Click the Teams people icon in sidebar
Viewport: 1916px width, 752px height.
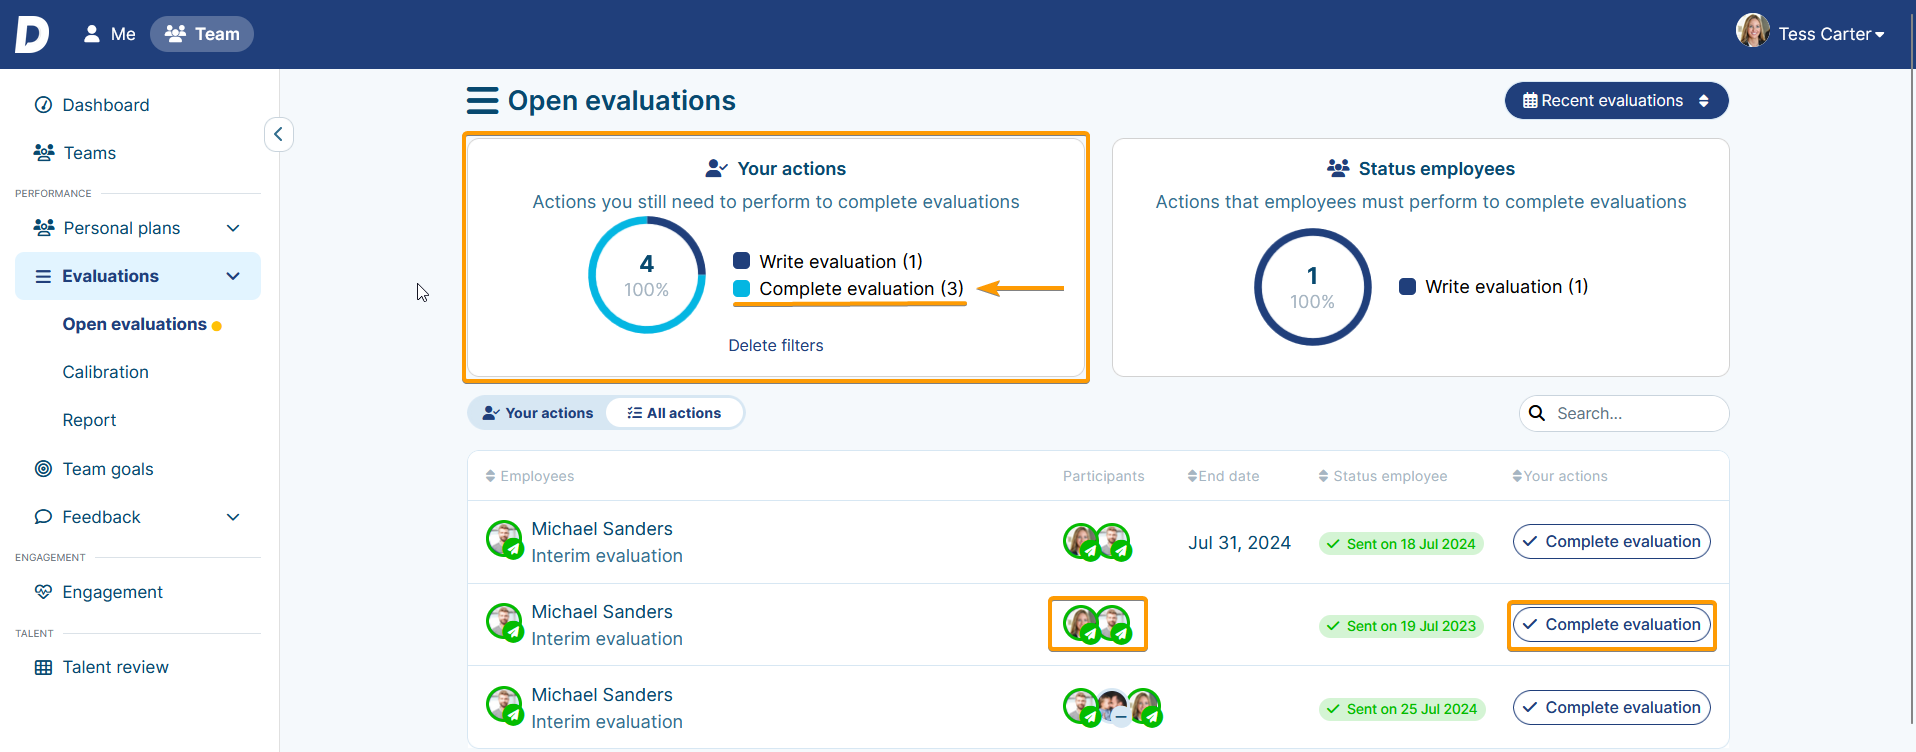click(x=44, y=153)
